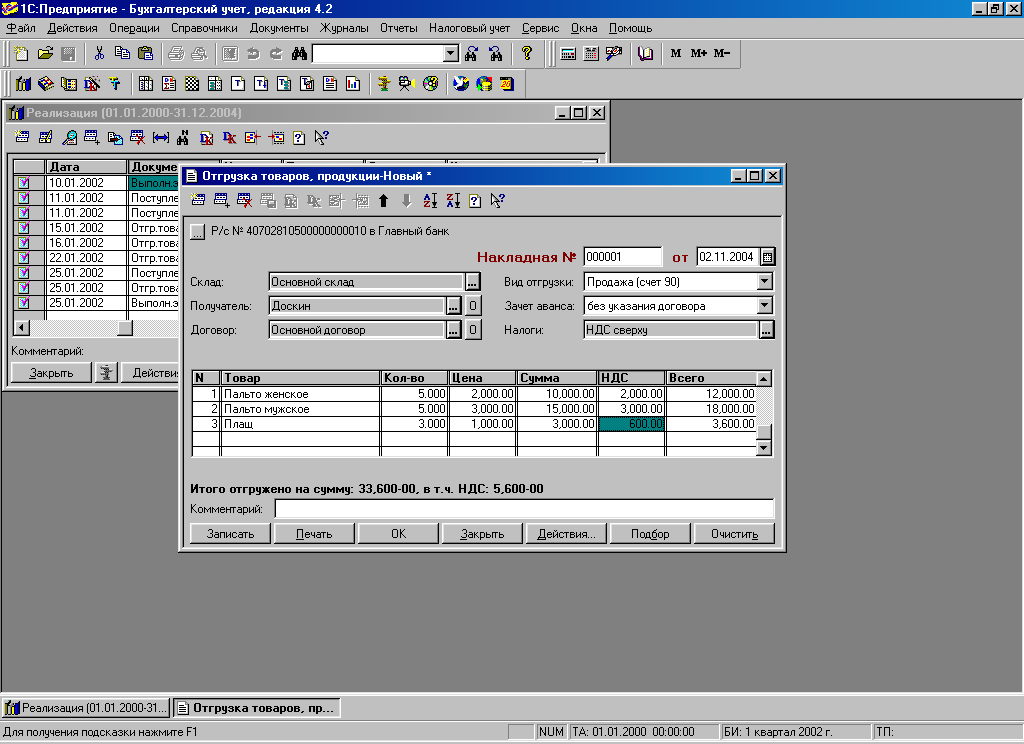Click the magnifier view icon in Реализация toolbar

(x=69, y=137)
